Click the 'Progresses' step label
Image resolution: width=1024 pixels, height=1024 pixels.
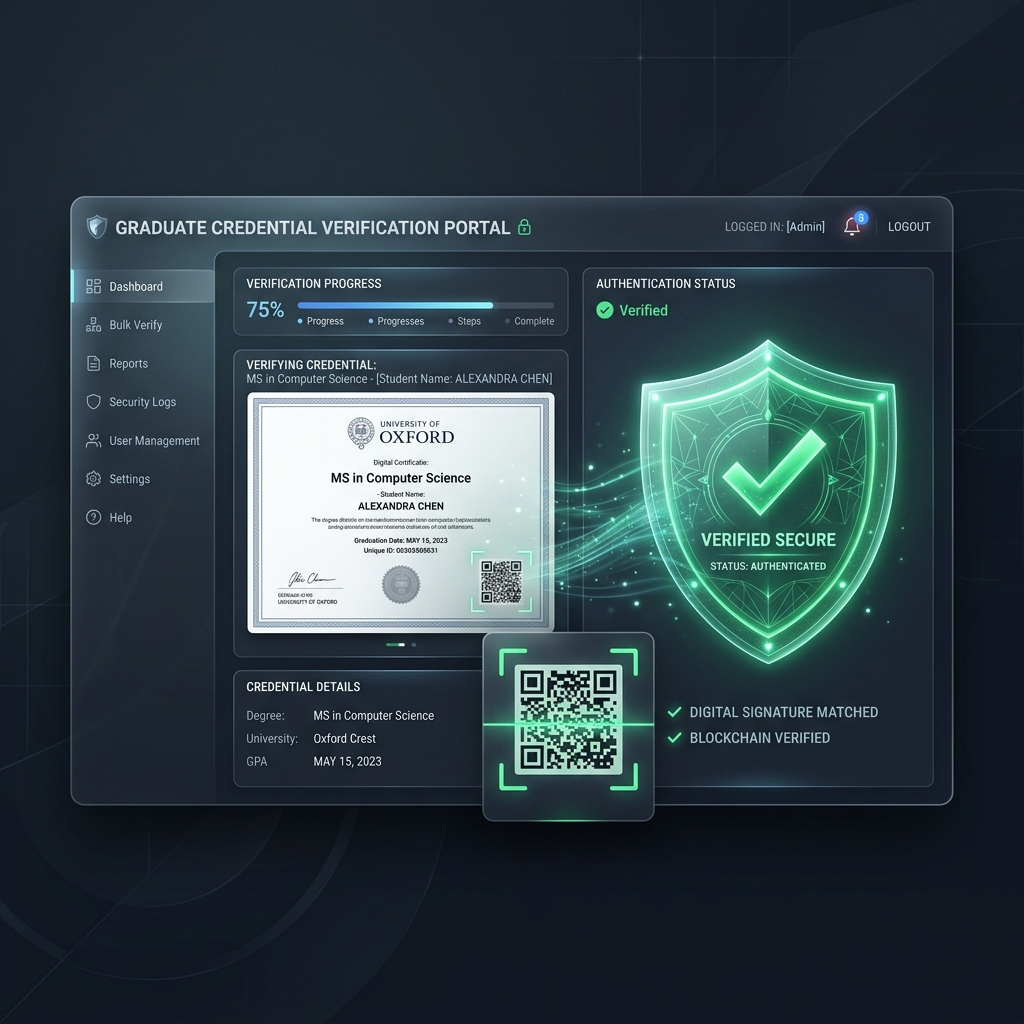[400, 321]
